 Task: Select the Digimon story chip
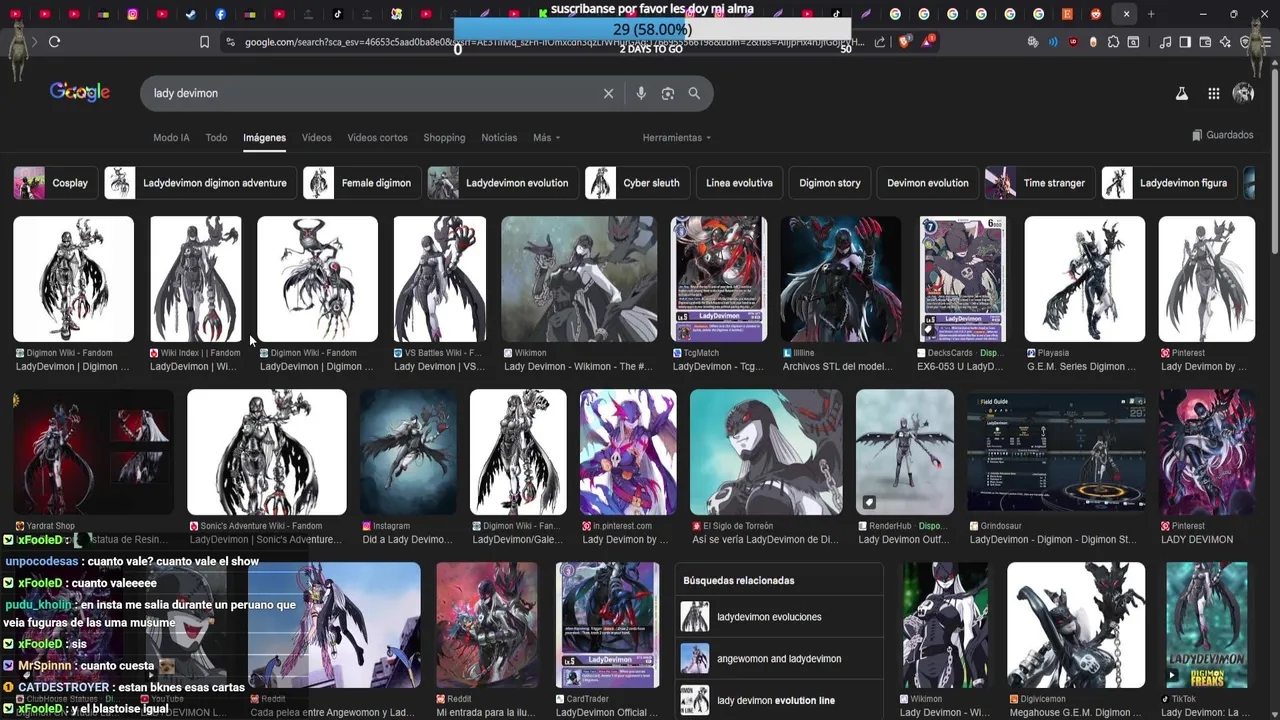coord(830,183)
